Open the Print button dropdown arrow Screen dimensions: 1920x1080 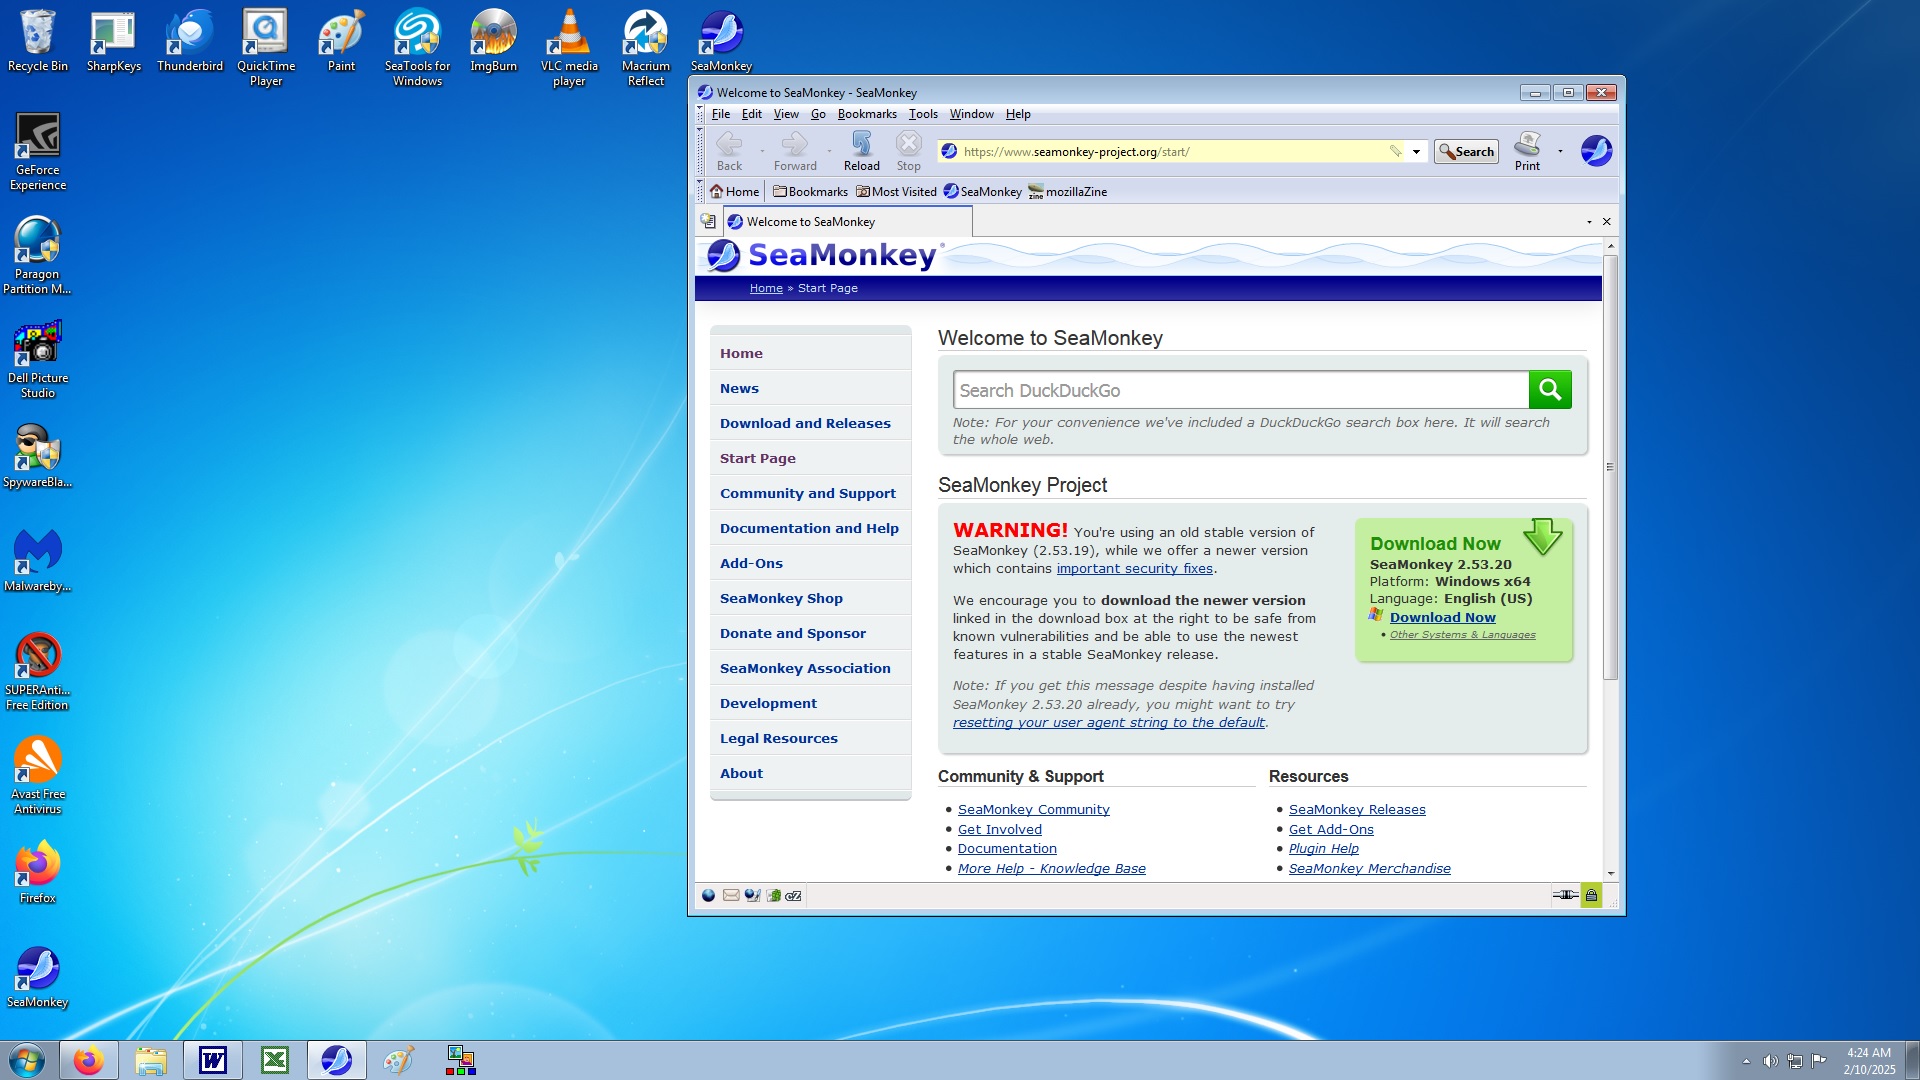[x=1560, y=152]
